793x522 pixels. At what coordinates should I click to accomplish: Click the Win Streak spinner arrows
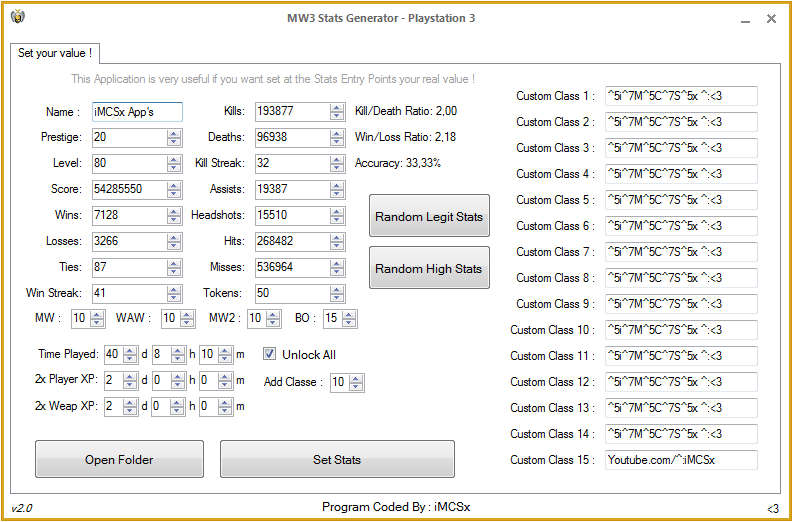[173, 293]
